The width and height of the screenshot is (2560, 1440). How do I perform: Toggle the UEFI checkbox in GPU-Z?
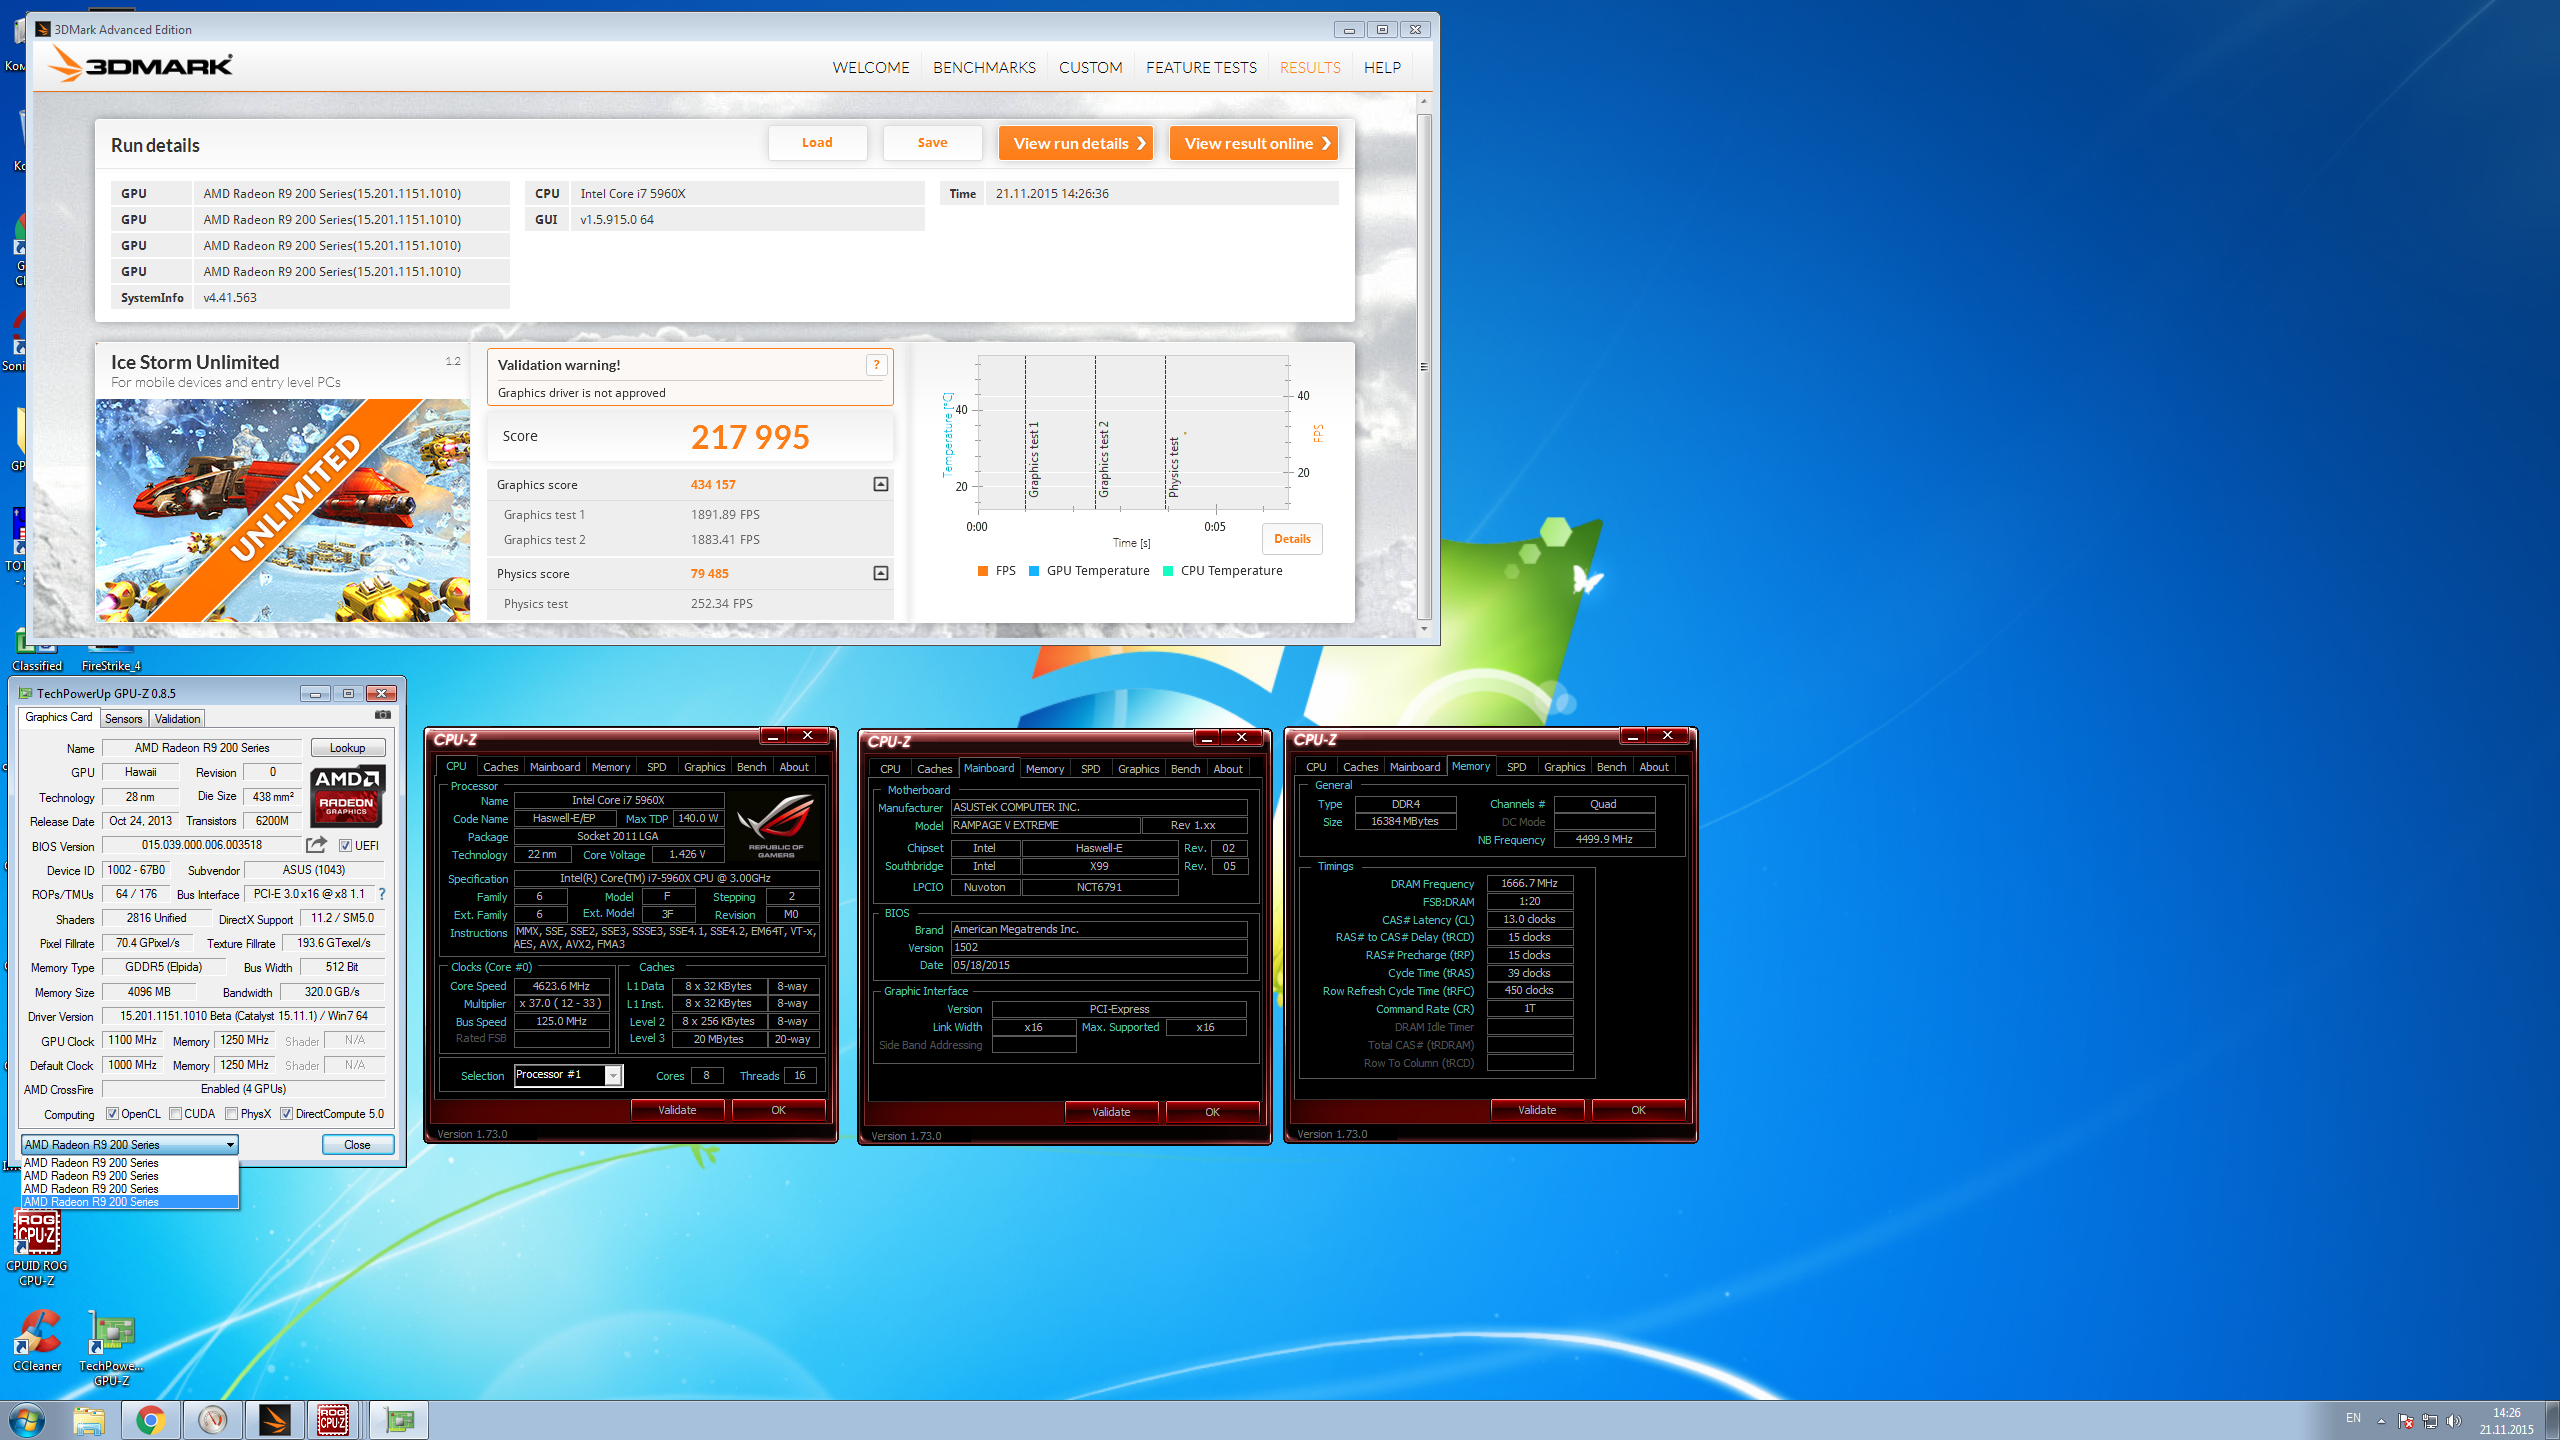point(345,845)
